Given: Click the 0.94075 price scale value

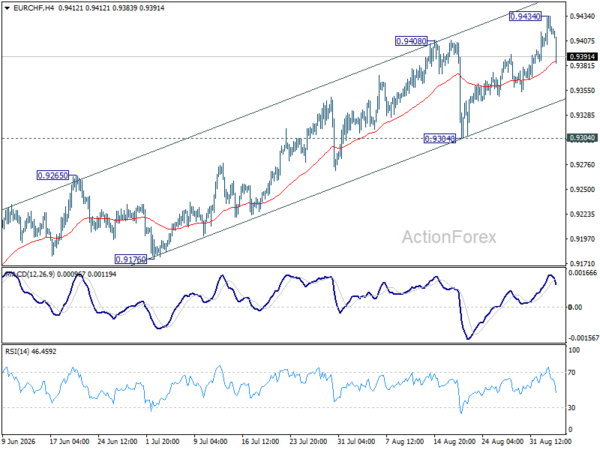Looking at the screenshot, I should [x=582, y=41].
